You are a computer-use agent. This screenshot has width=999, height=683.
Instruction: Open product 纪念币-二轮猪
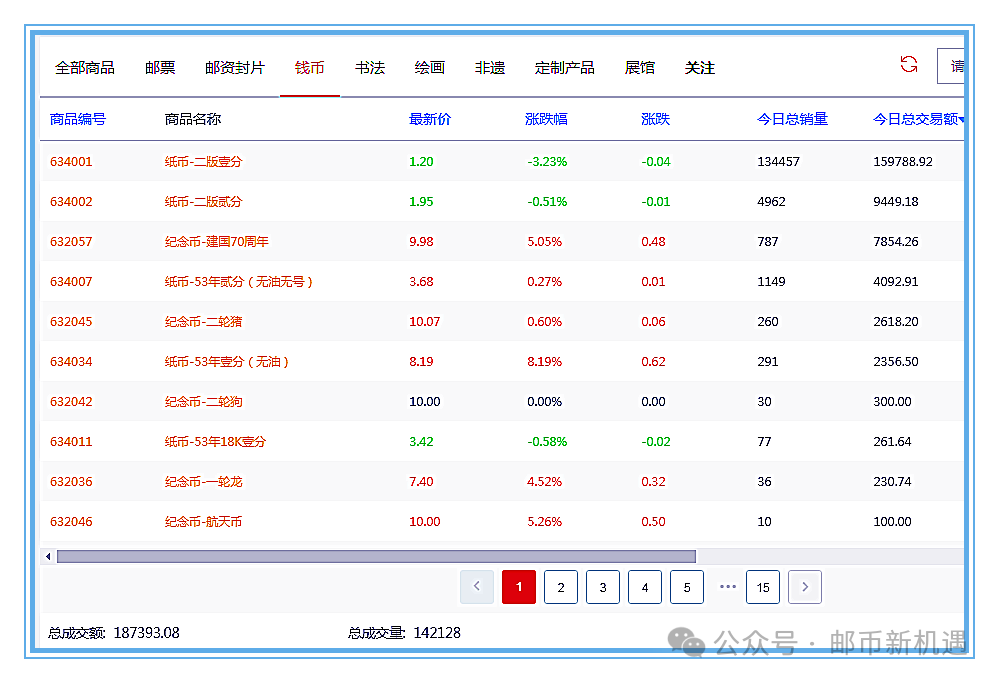(x=203, y=322)
